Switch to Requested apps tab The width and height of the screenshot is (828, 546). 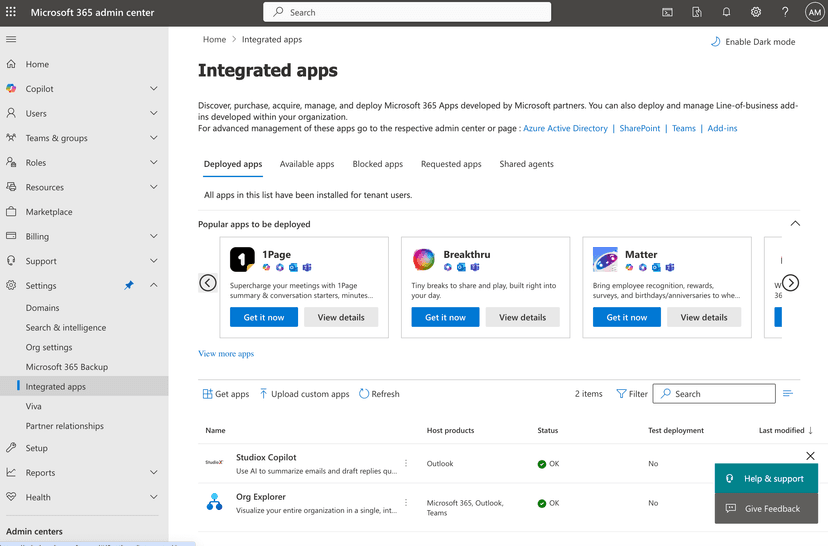[451, 164]
